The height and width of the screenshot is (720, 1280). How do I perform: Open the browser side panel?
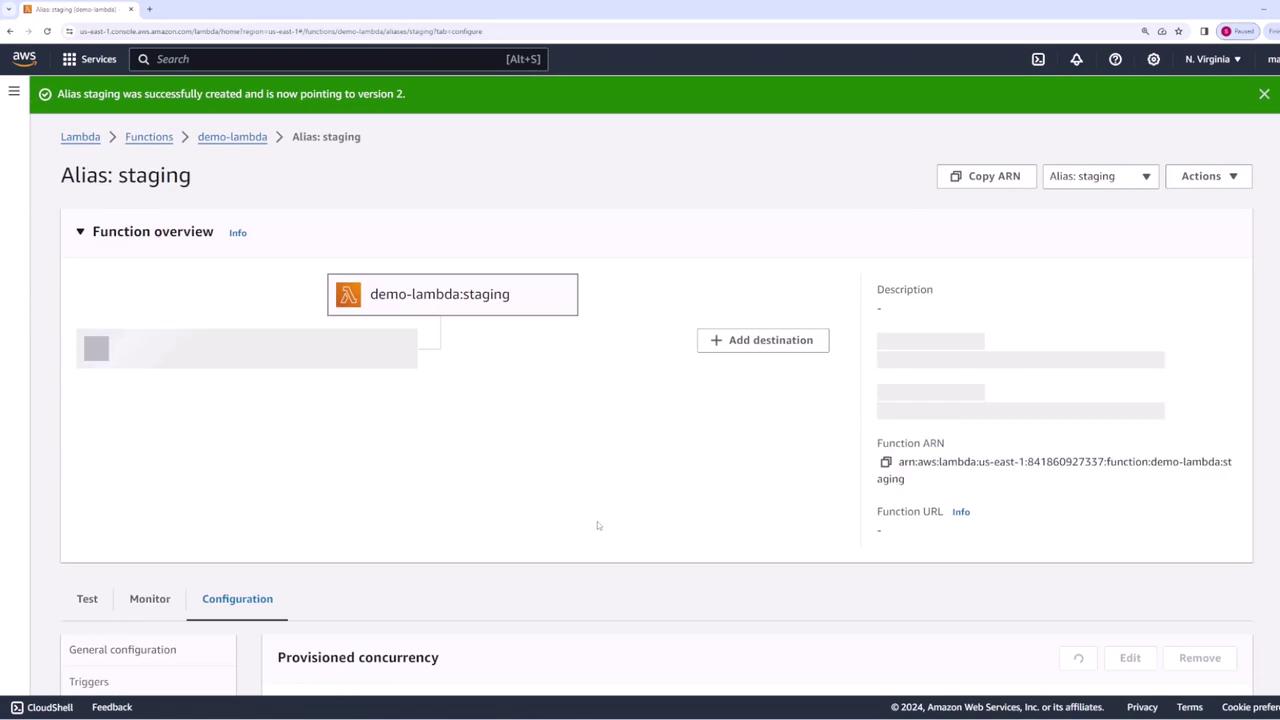coord(1204,31)
